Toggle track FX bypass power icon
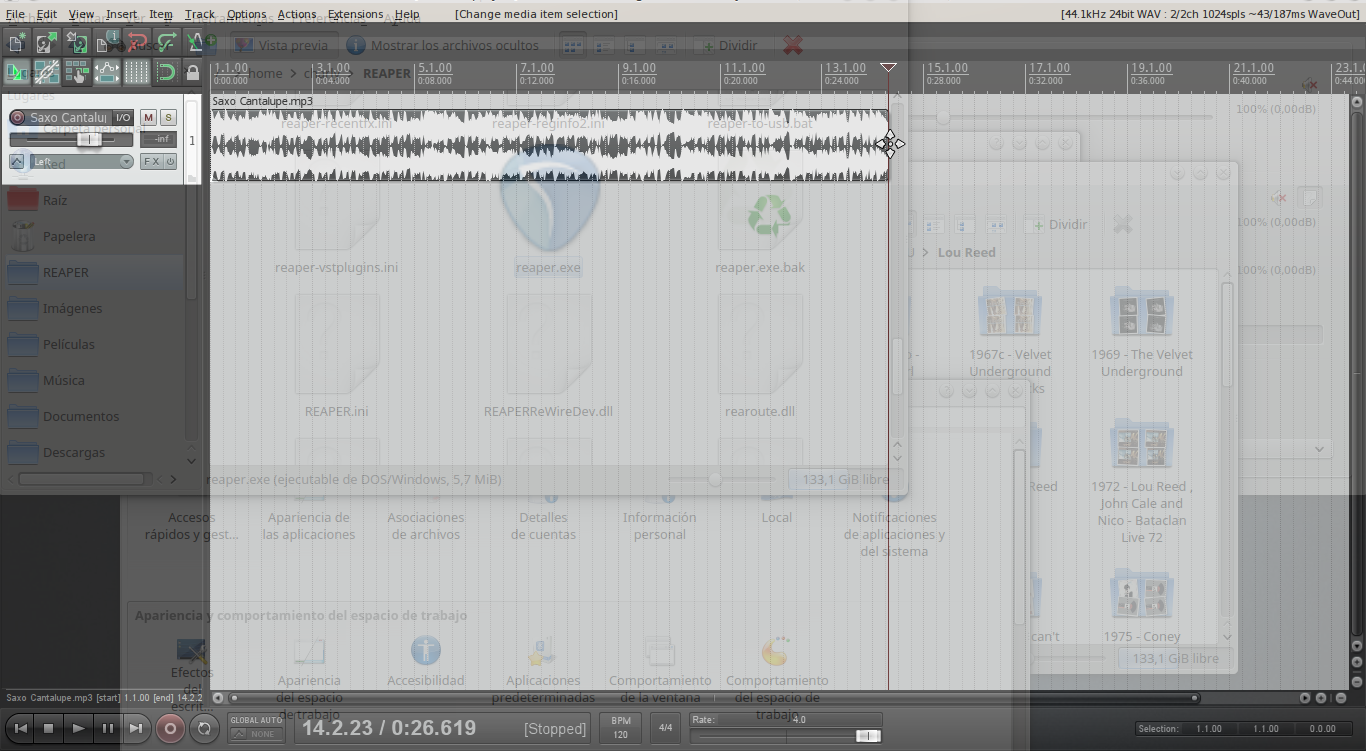 [x=171, y=162]
